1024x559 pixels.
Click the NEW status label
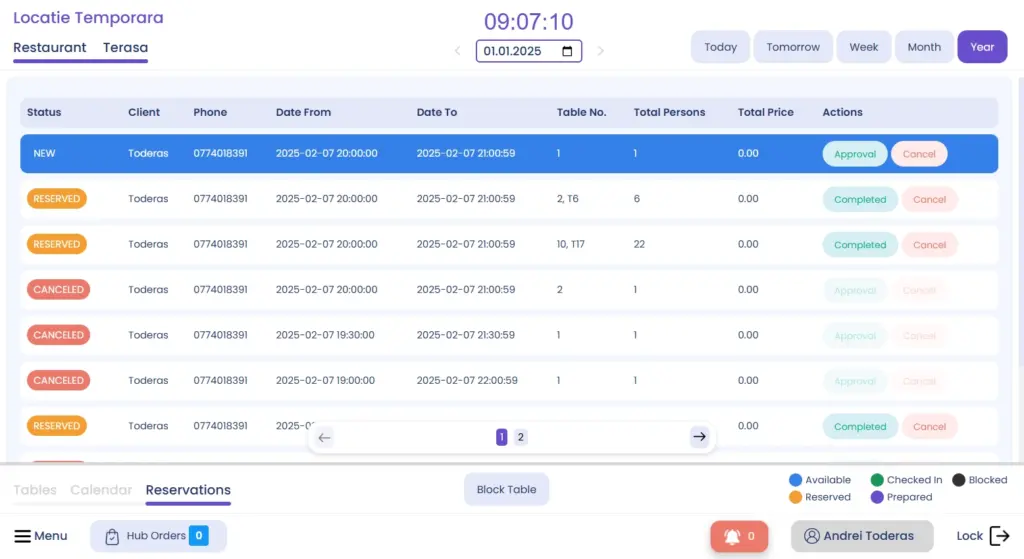pos(44,153)
